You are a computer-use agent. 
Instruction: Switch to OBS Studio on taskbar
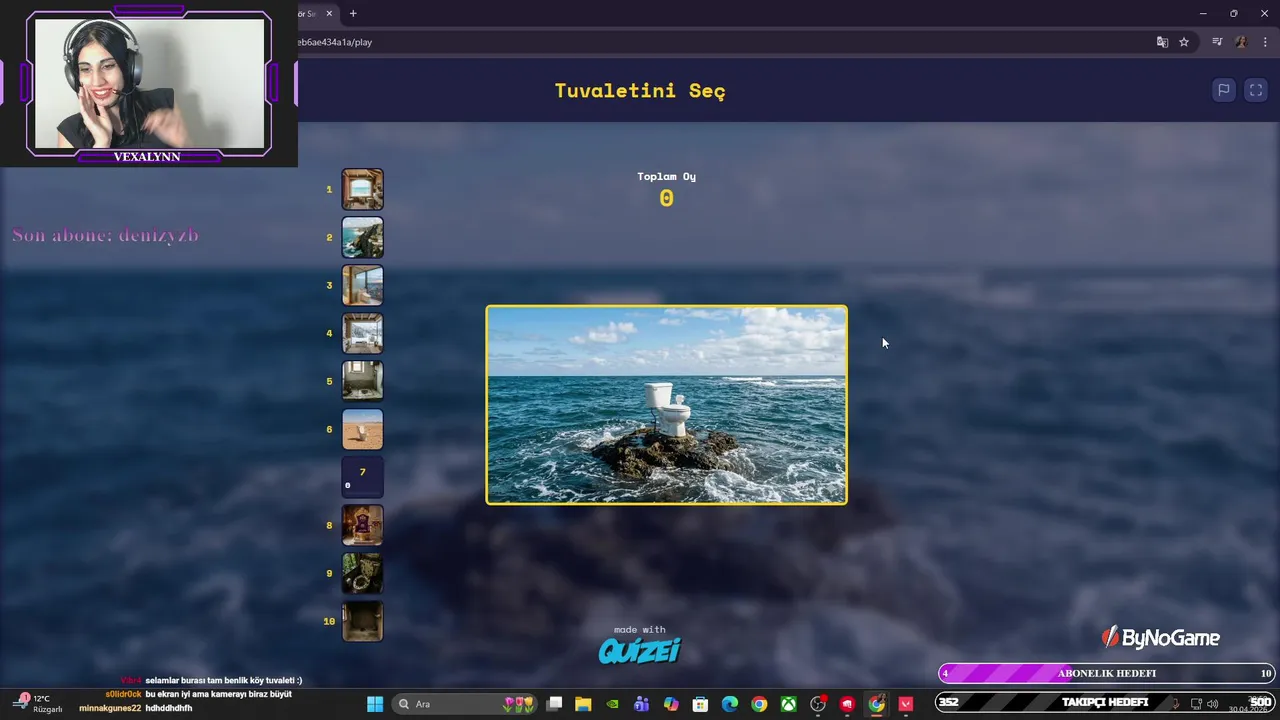818,704
